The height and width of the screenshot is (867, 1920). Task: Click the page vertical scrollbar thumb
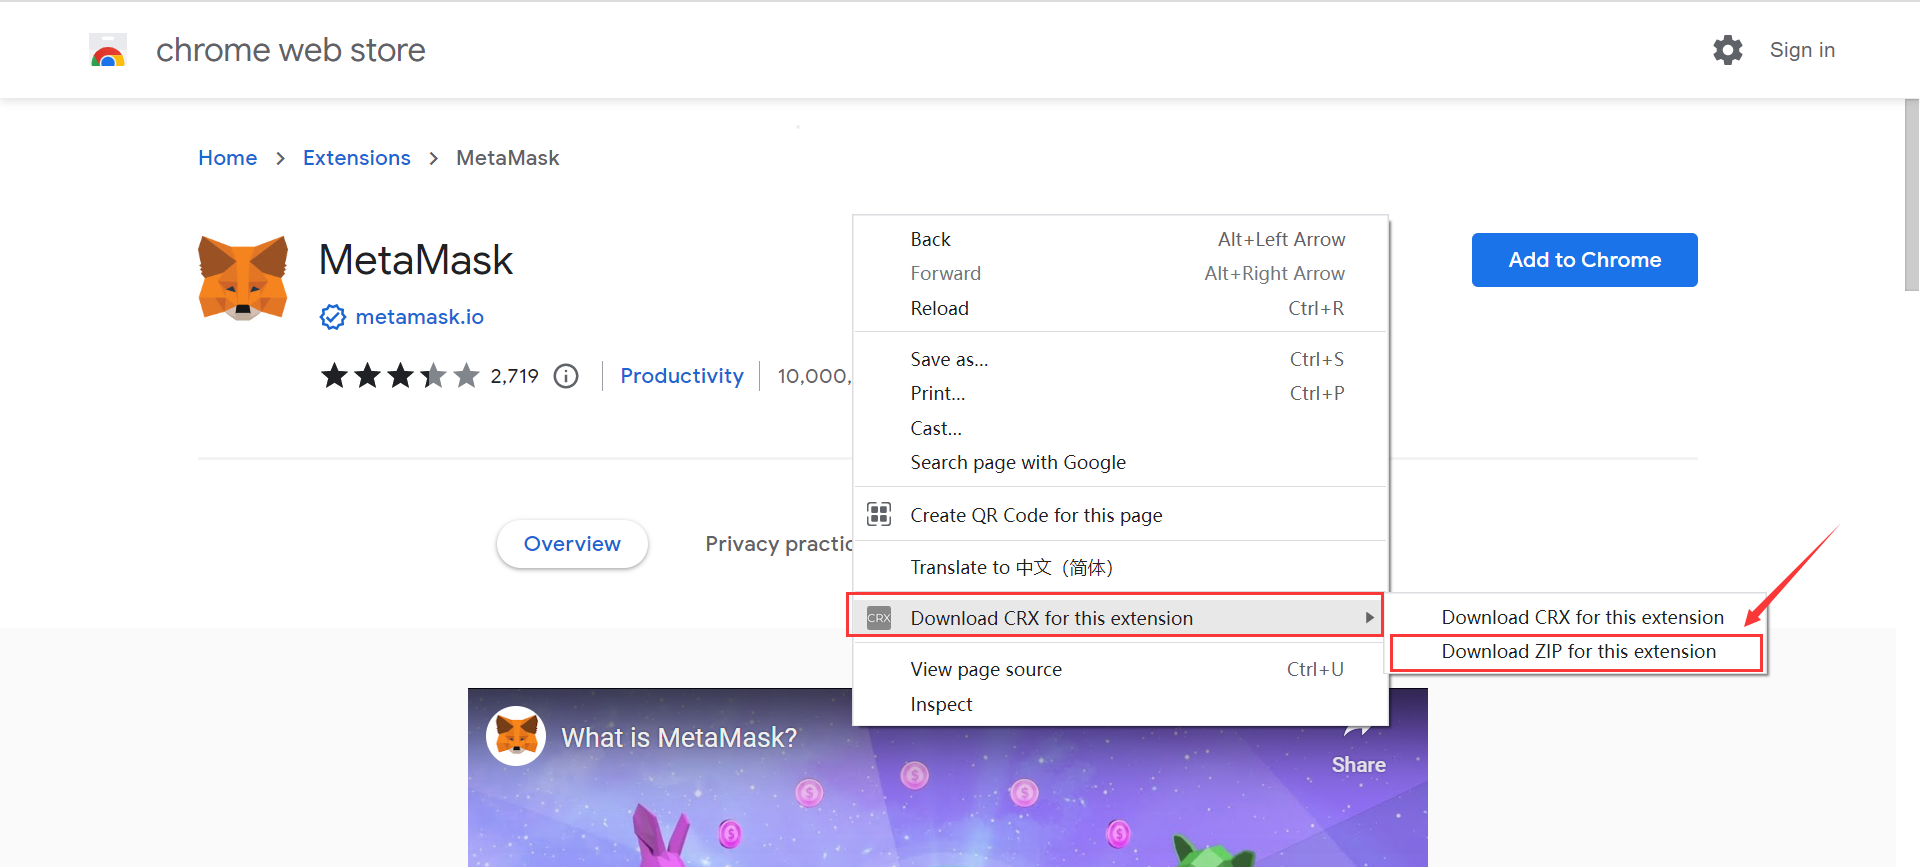pos(1912,195)
